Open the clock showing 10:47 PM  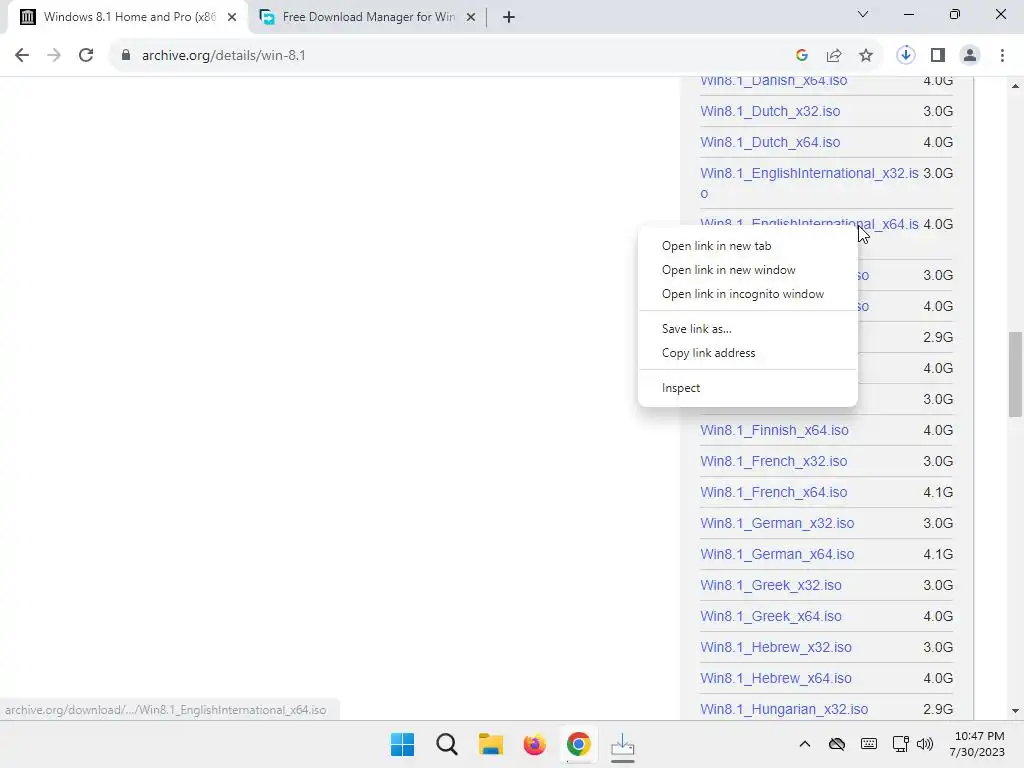[x=977, y=744]
